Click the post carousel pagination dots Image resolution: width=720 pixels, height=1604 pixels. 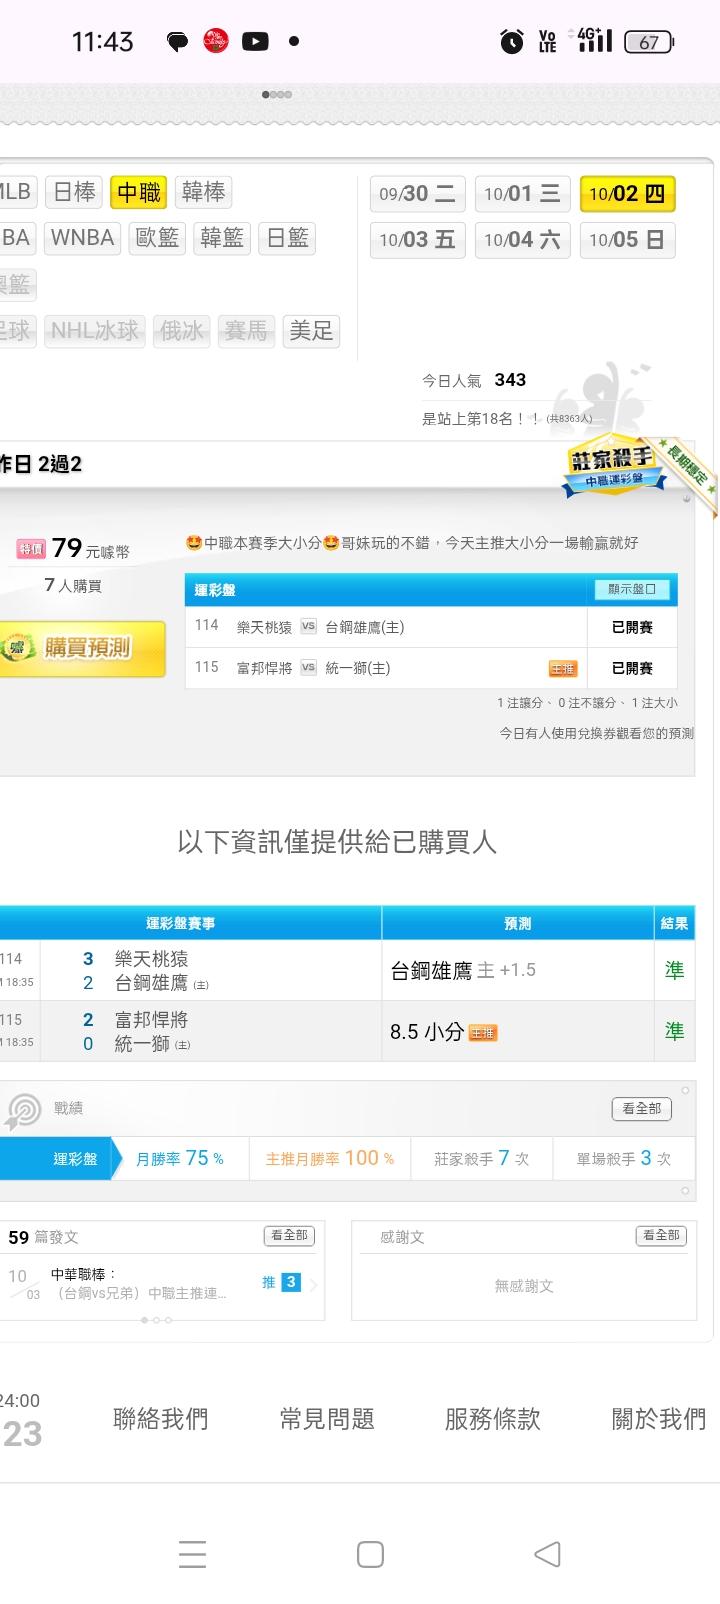157,1320
